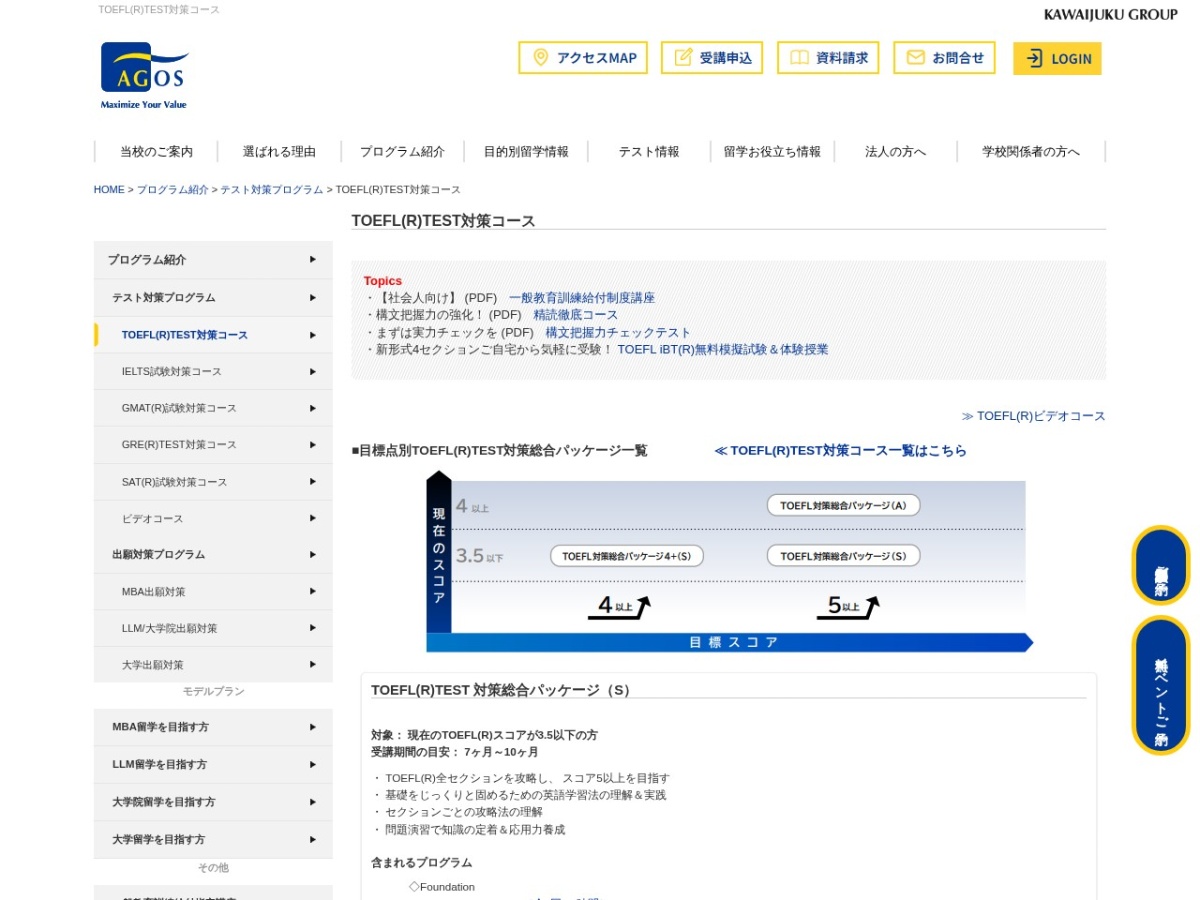Screen dimensions: 1200x900
Task: Go to the ≫ TOEFL(R)ビデオコース link
Action: pyautogui.click(x=1034, y=416)
